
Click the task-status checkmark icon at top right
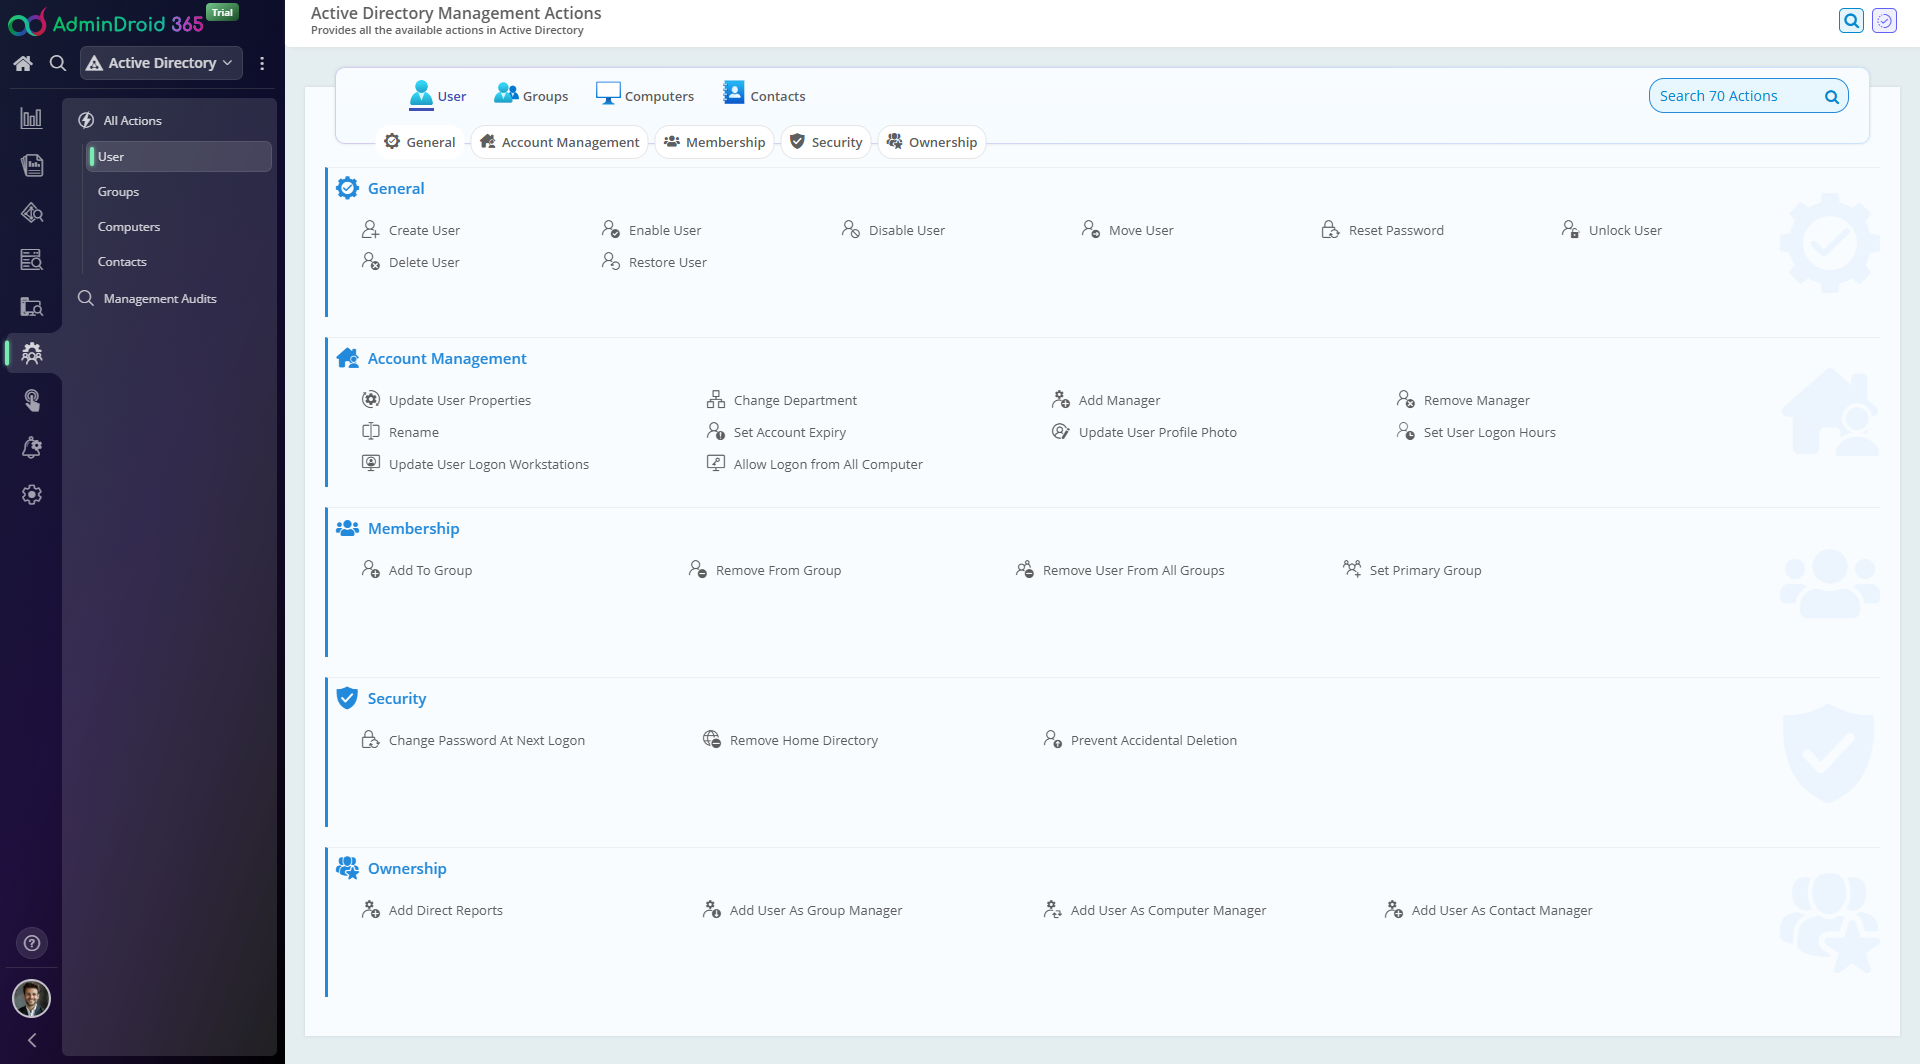click(x=1885, y=20)
